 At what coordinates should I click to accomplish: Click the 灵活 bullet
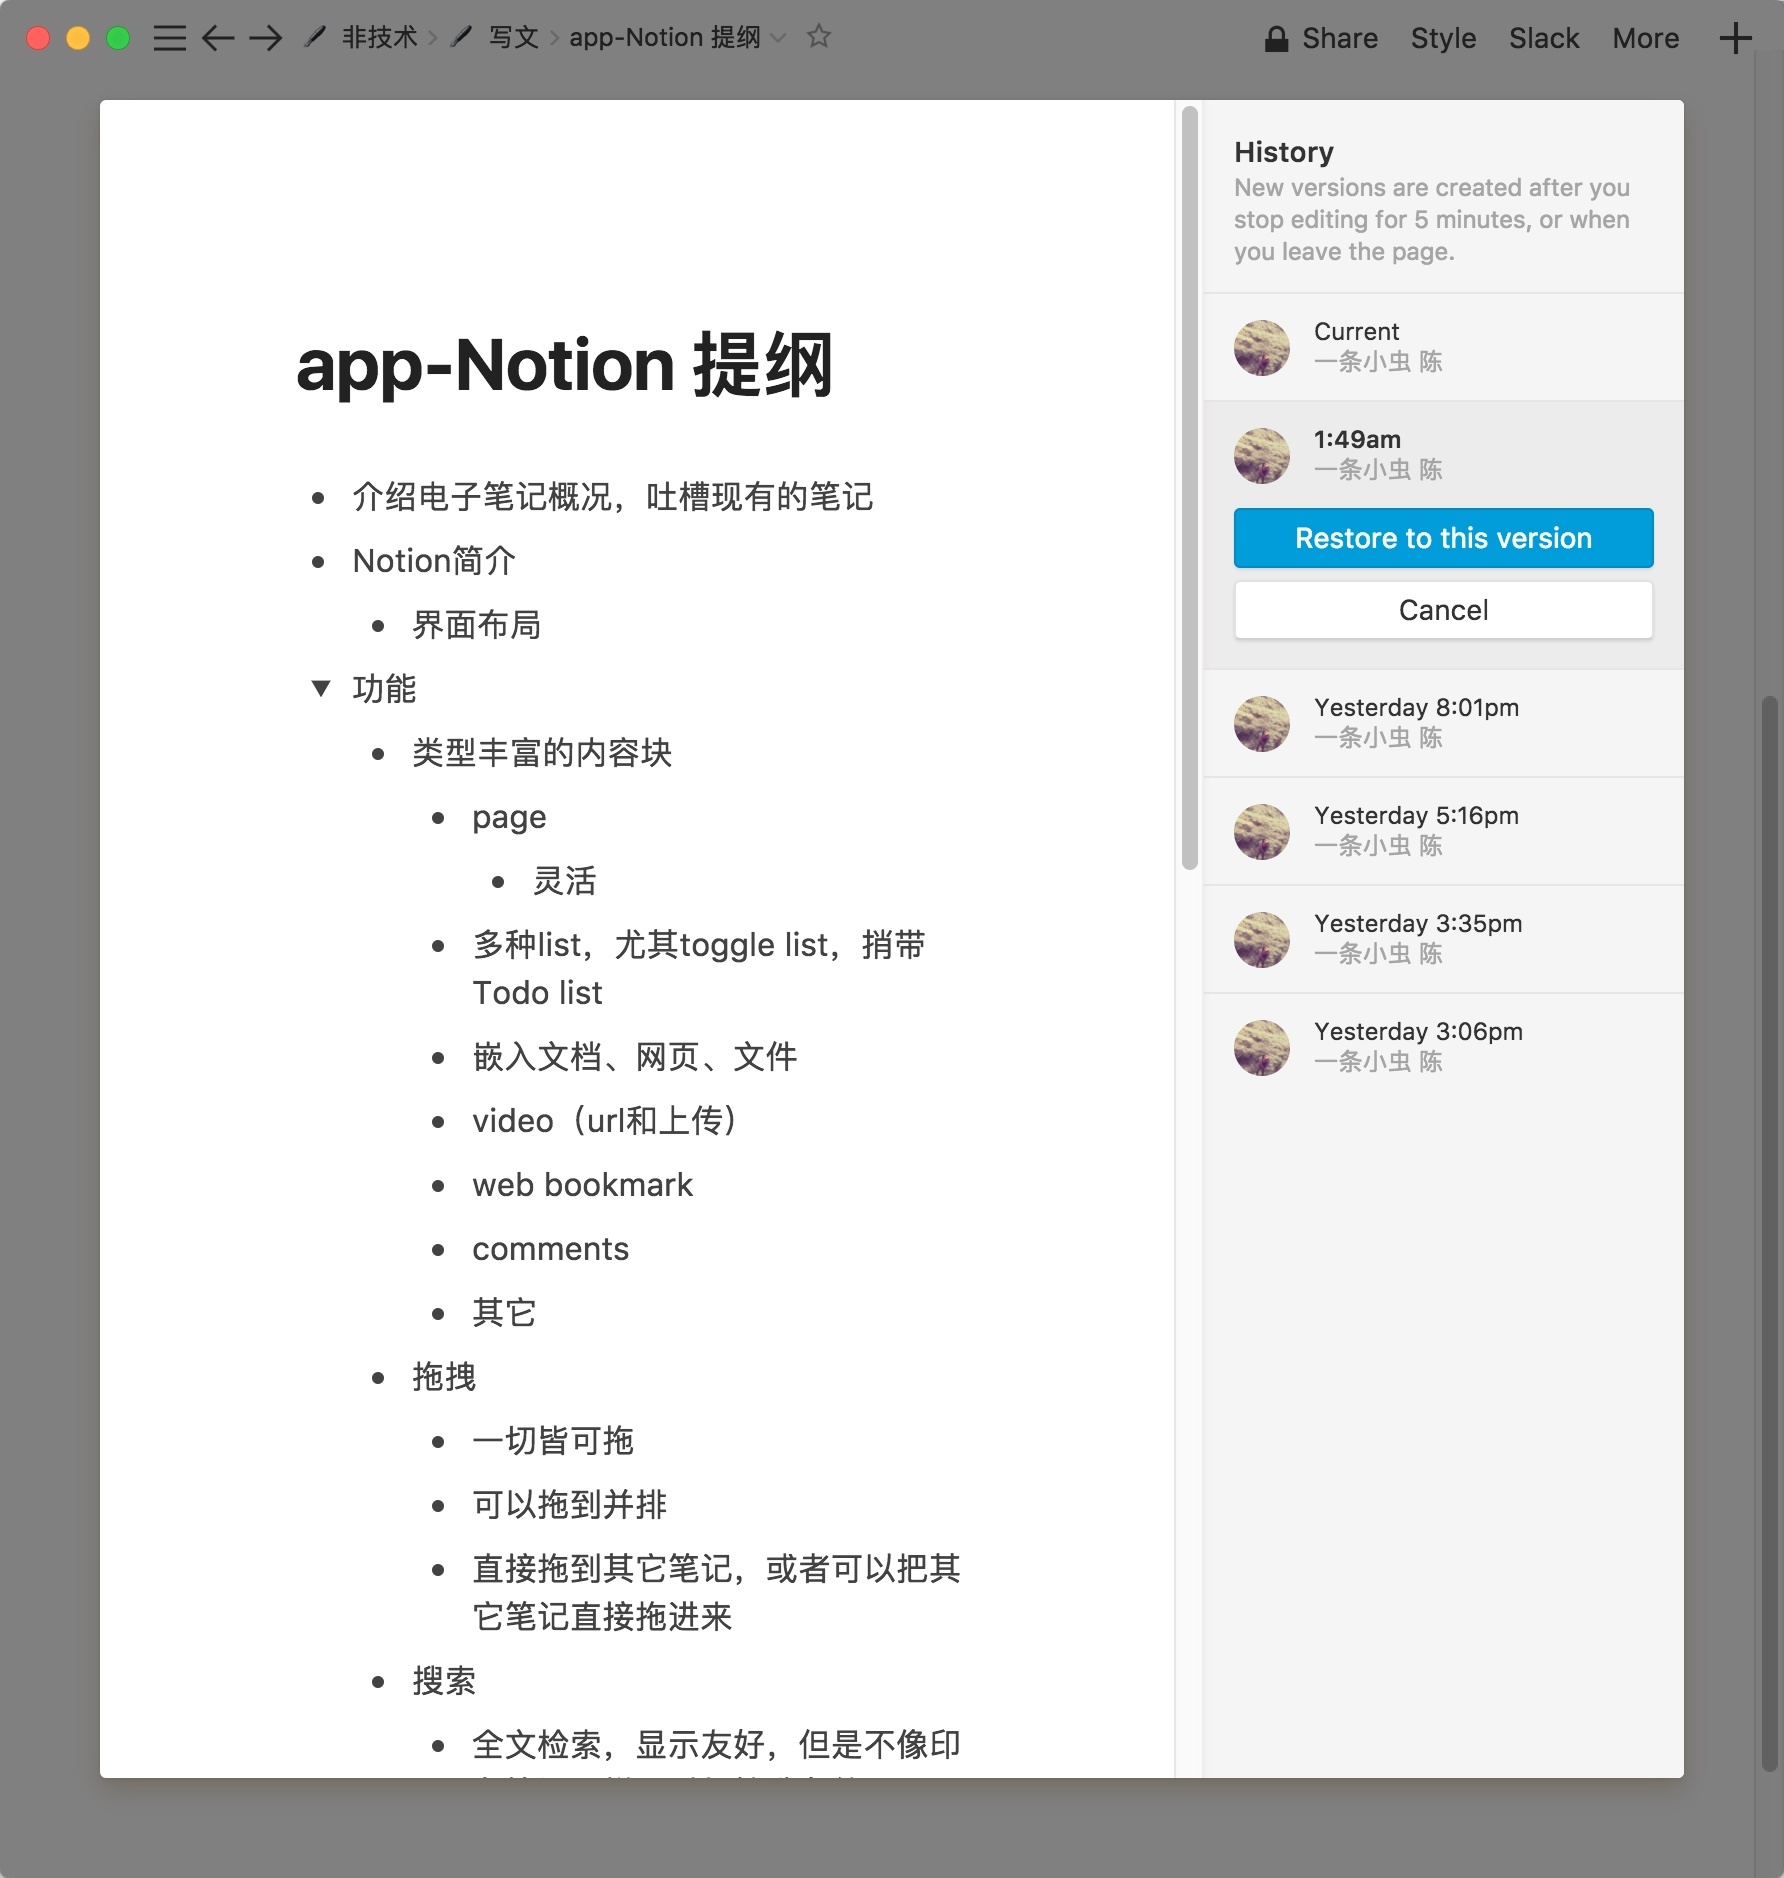pyautogui.click(x=564, y=881)
